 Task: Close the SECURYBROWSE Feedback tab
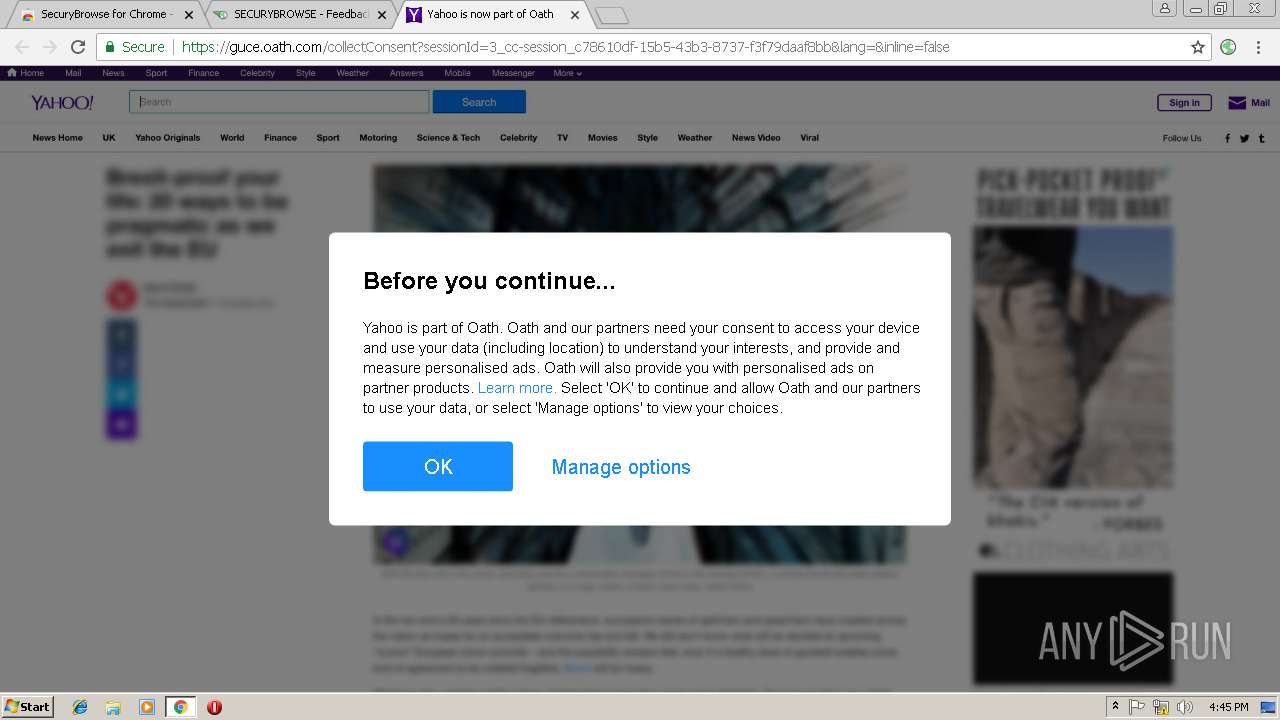coord(382,15)
